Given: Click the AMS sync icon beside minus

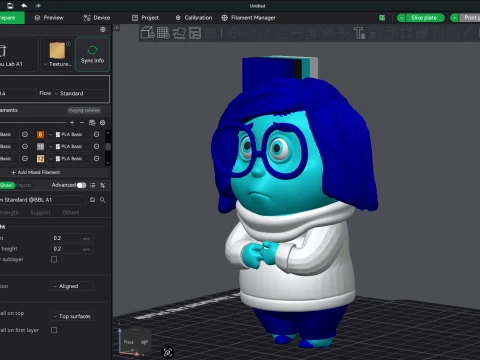Looking at the screenshot, I should [x=92, y=123].
